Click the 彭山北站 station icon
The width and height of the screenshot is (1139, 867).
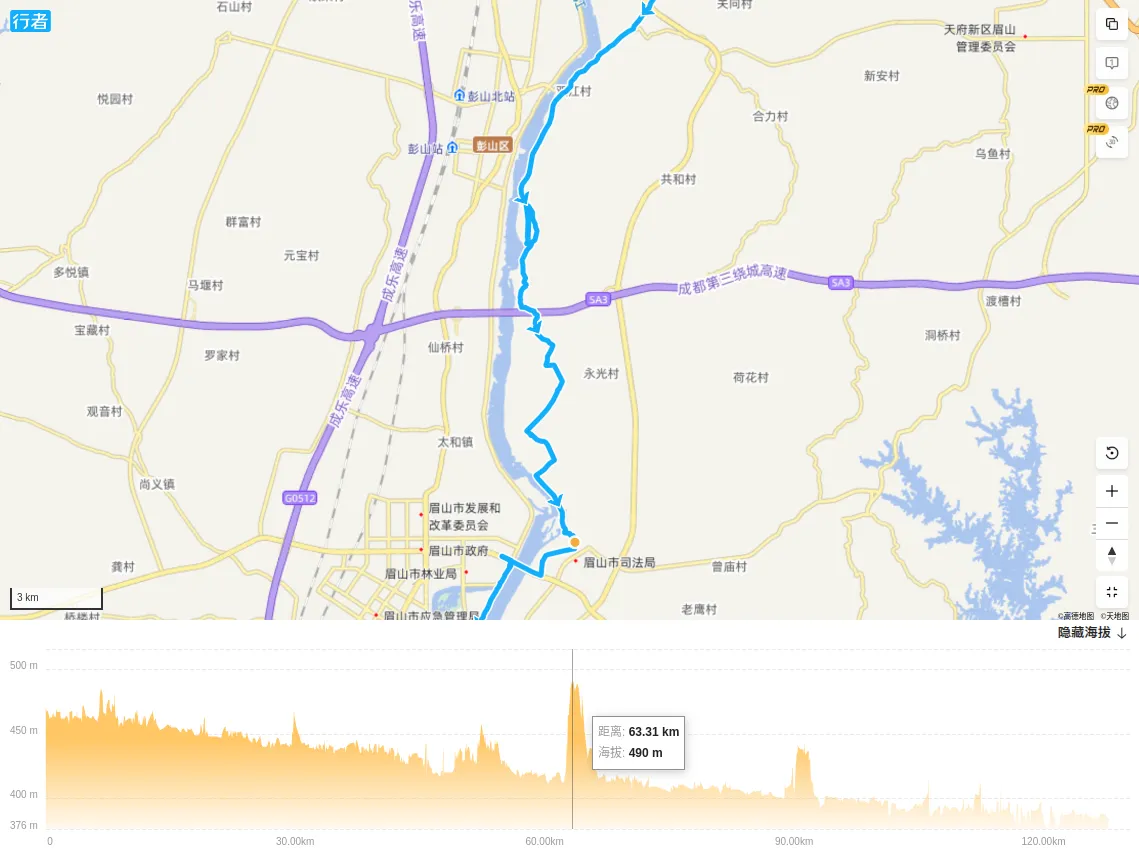point(459,95)
